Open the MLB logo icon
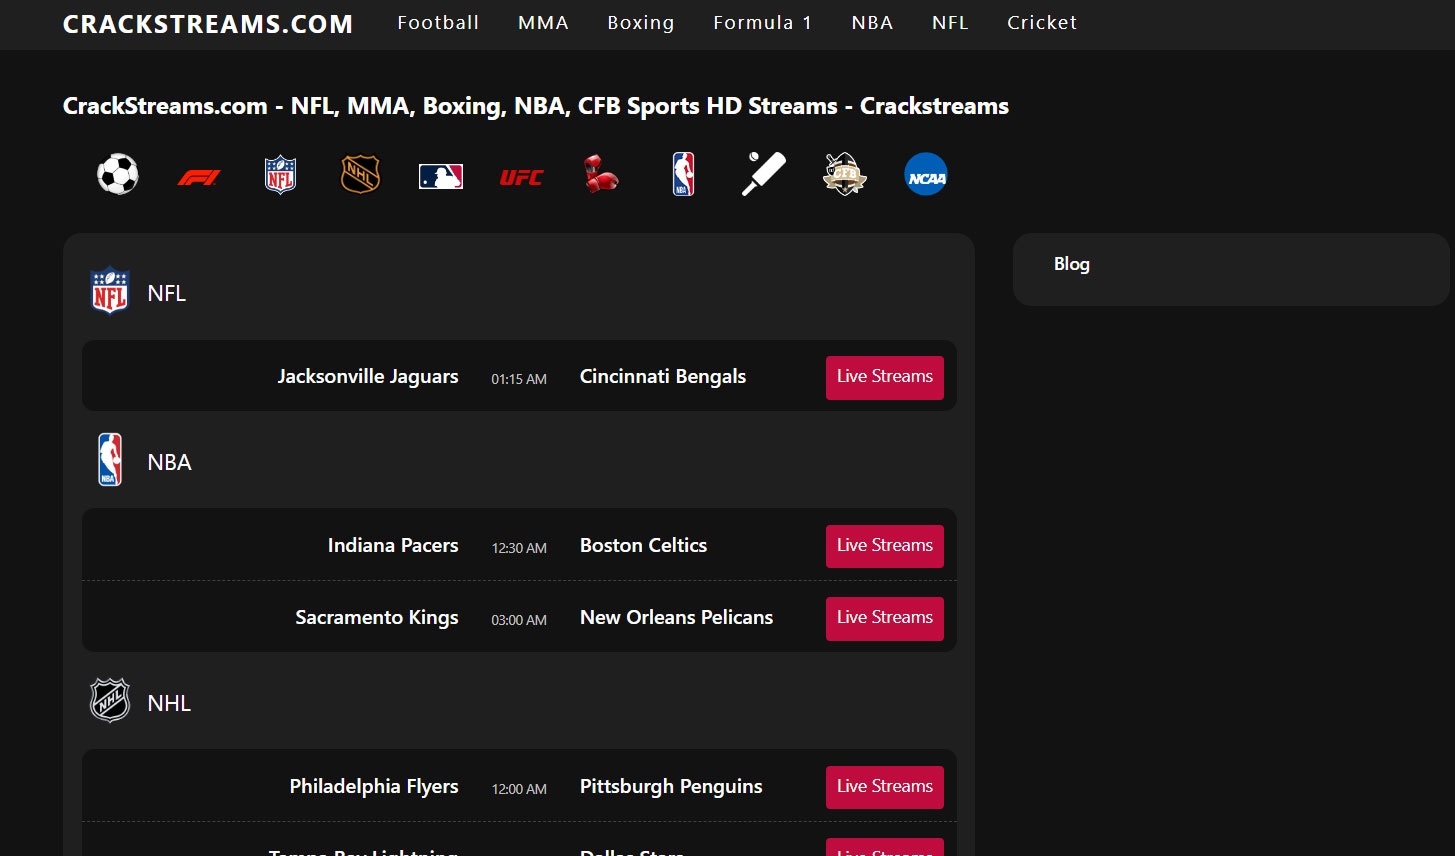This screenshot has height=856, width=1455. [440, 173]
